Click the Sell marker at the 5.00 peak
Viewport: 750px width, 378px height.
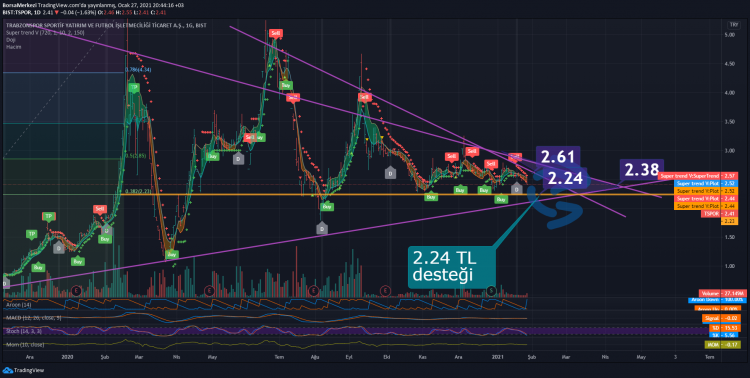pyautogui.click(x=276, y=33)
